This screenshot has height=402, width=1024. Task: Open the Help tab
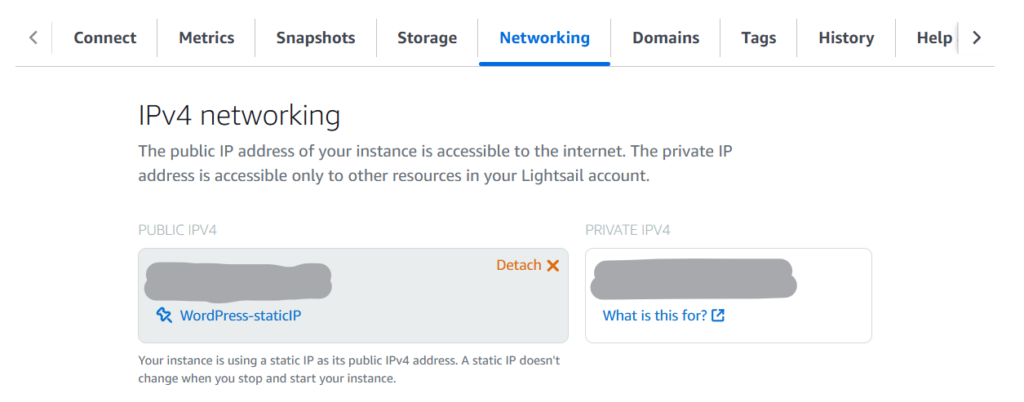click(934, 38)
